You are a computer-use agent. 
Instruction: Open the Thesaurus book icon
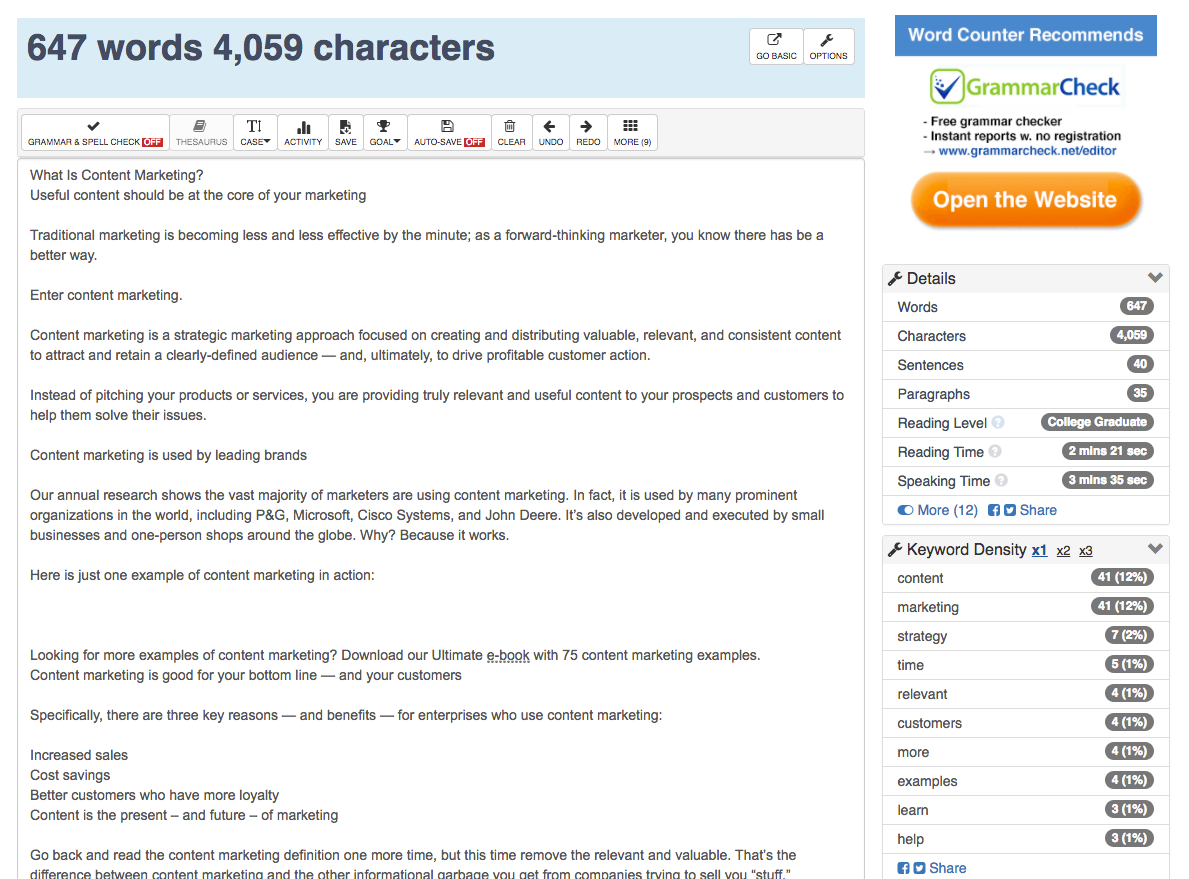(x=201, y=132)
